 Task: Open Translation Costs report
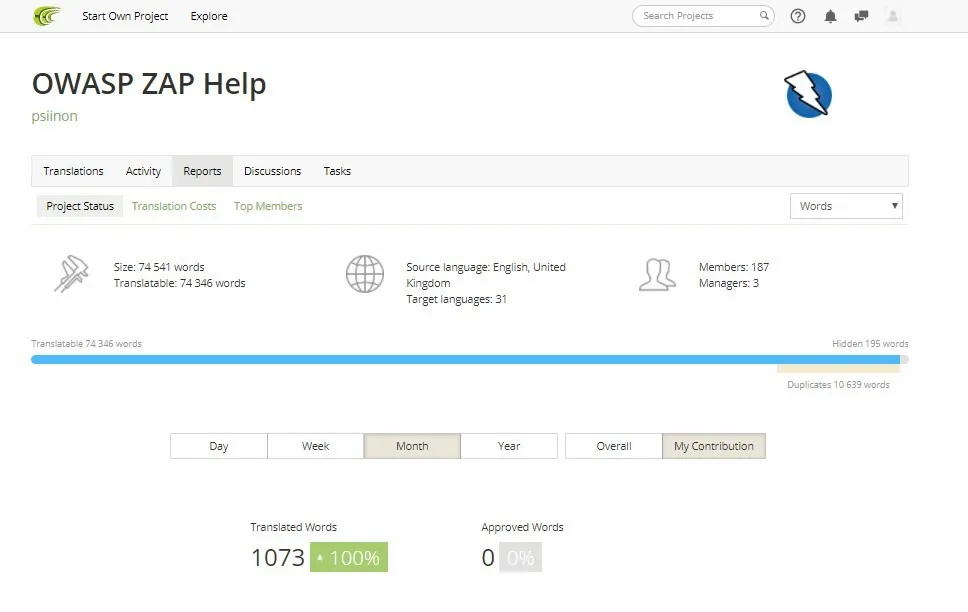click(173, 206)
